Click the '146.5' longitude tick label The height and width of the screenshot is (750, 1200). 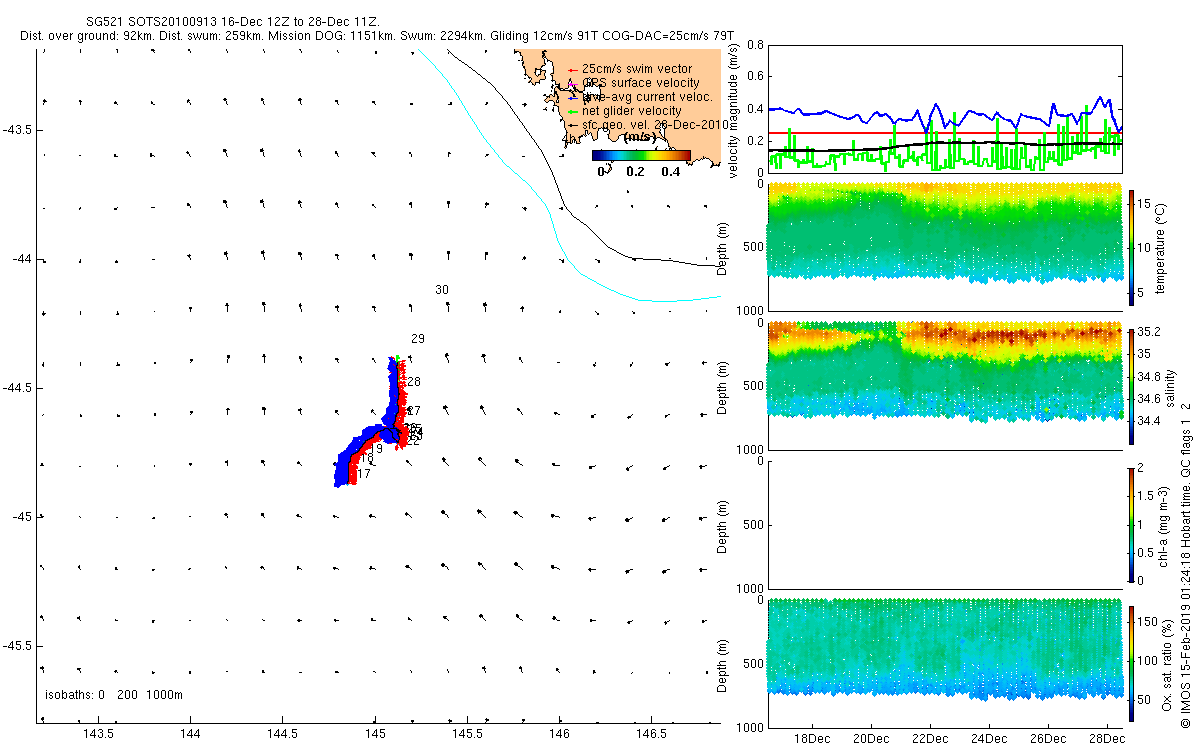click(x=651, y=734)
